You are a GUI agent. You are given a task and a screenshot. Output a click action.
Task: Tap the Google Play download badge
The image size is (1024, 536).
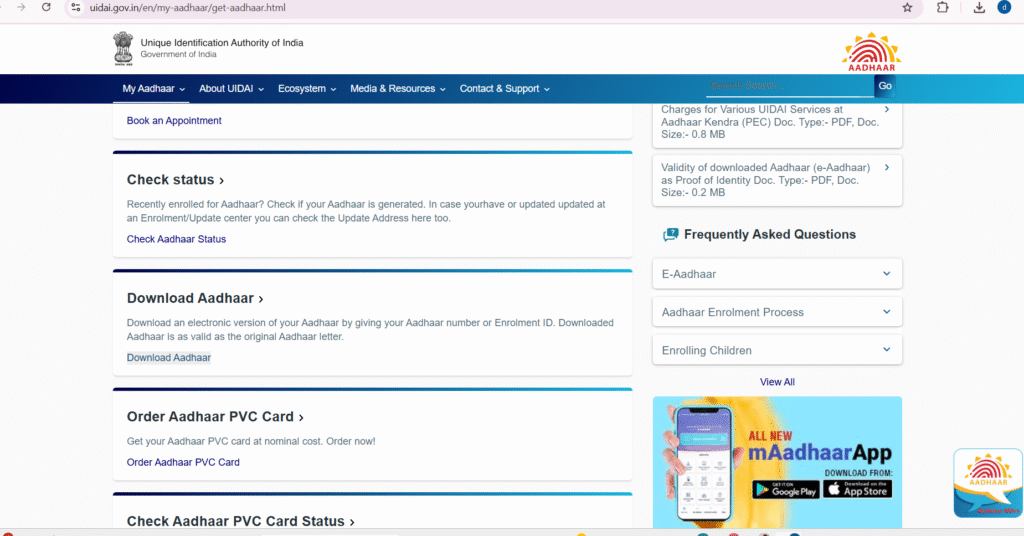[x=785, y=489]
